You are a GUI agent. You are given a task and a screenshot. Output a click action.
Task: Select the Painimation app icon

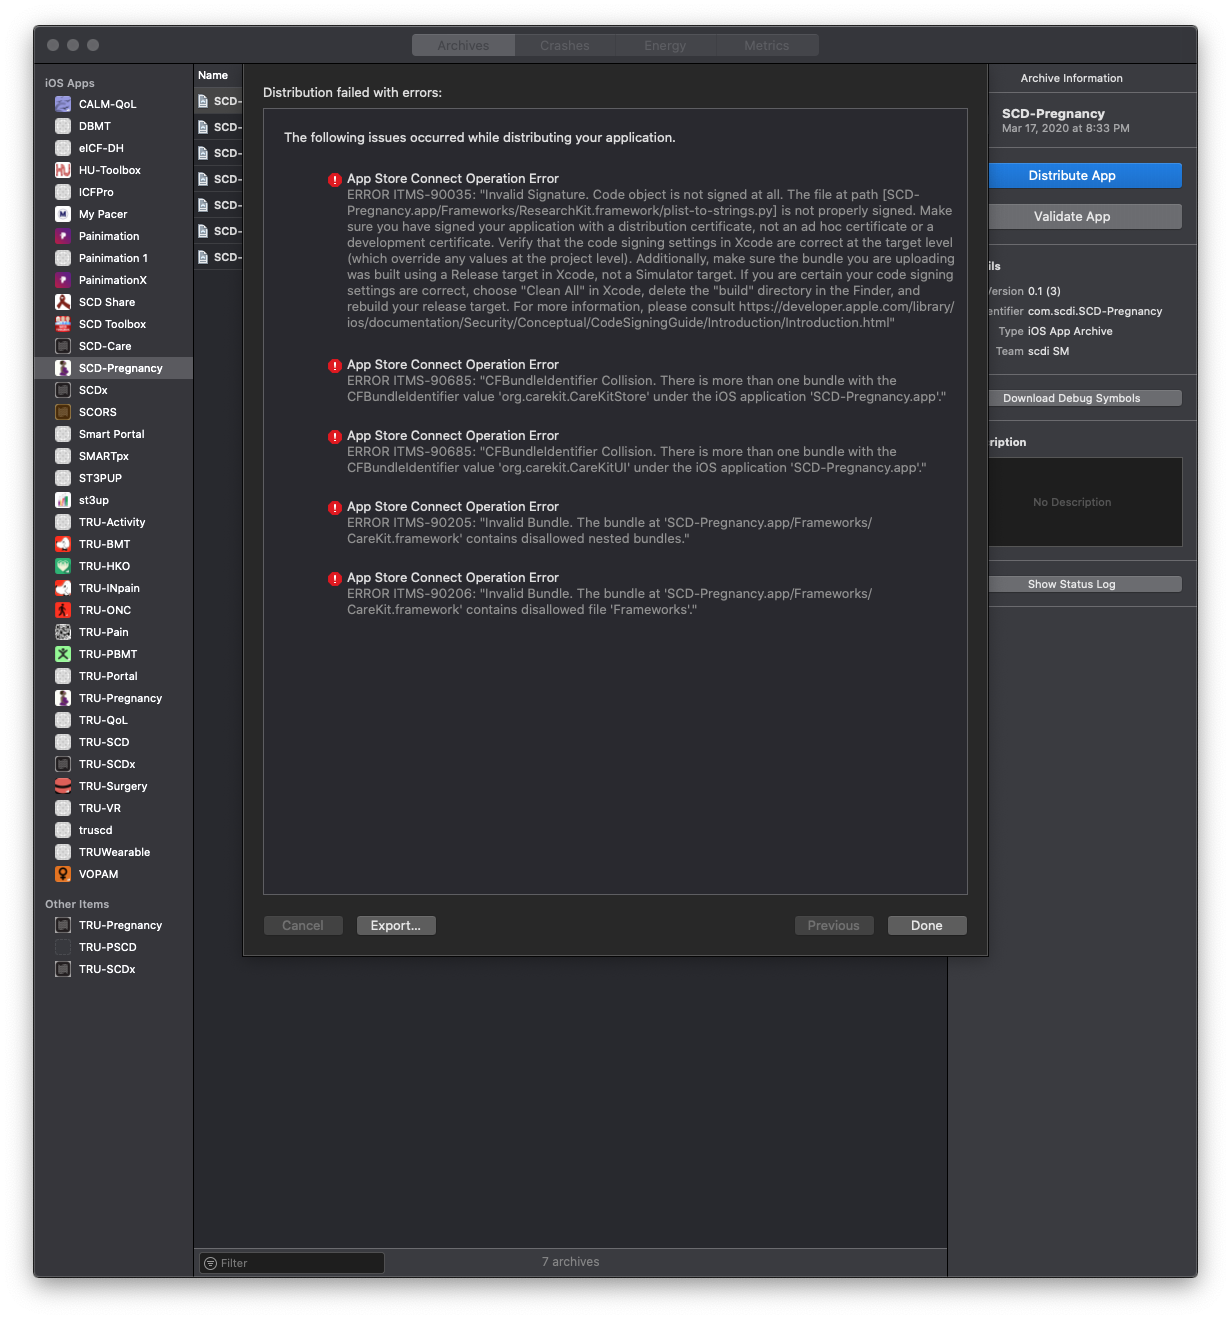click(x=62, y=235)
